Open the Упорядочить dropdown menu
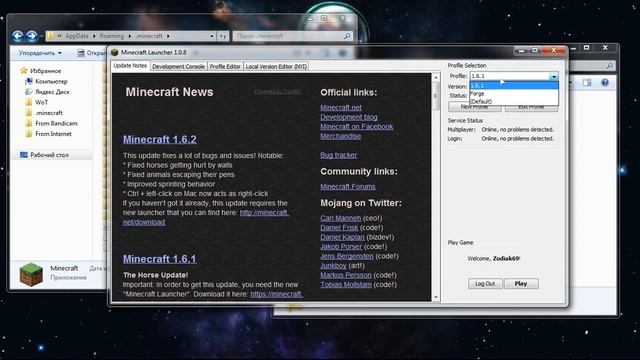This screenshot has width=640, height=360. coord(40,53)
